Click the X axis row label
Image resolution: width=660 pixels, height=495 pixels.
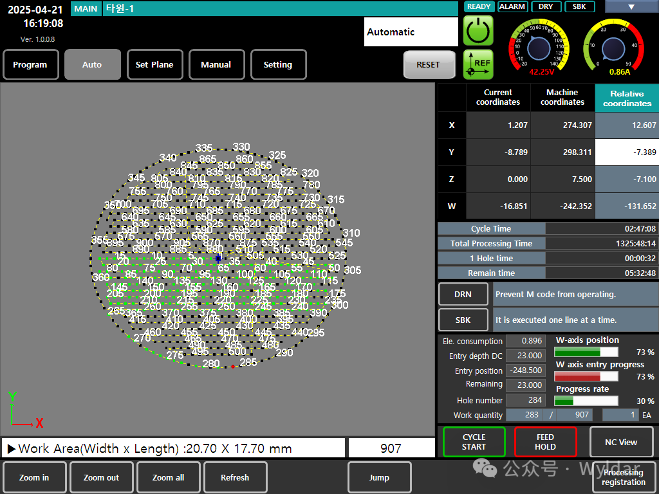[452, 125]
